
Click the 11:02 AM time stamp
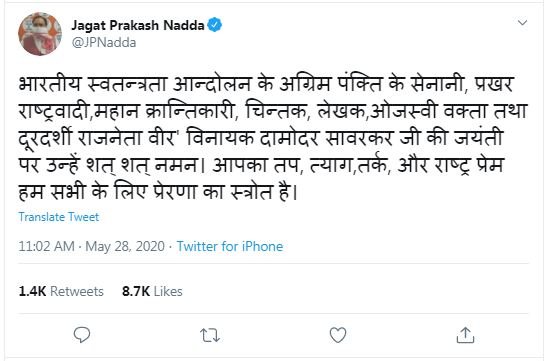(x=46, y=246)
